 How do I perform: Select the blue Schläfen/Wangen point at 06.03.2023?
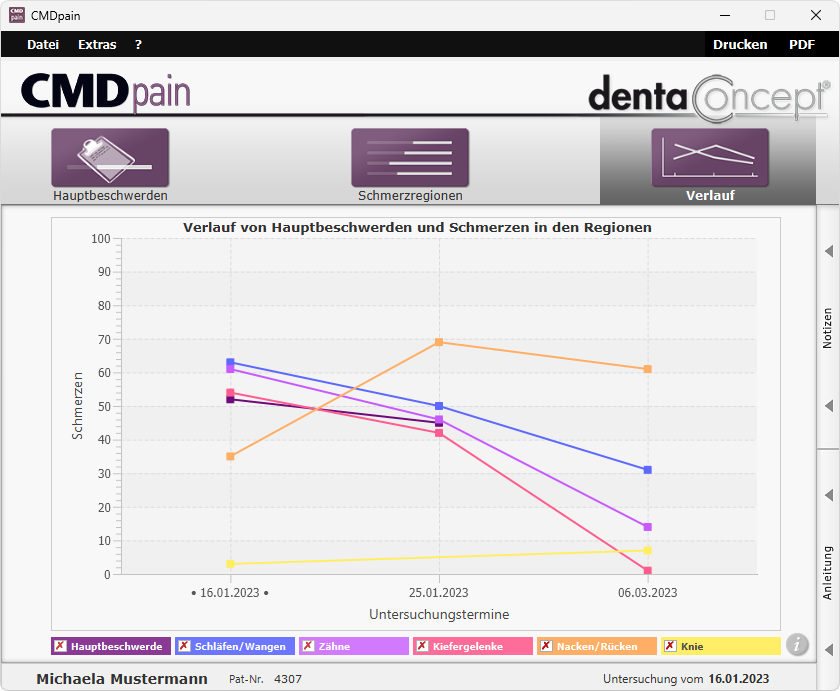pos(648,470)
